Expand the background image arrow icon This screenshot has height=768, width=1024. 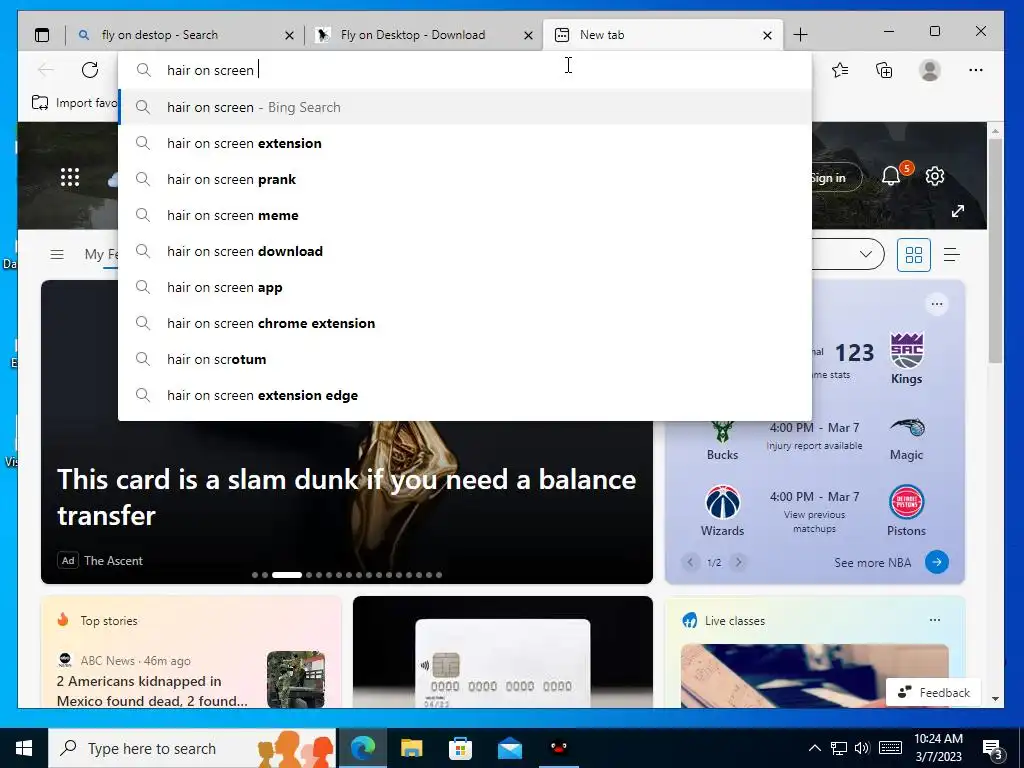[957, 211]
